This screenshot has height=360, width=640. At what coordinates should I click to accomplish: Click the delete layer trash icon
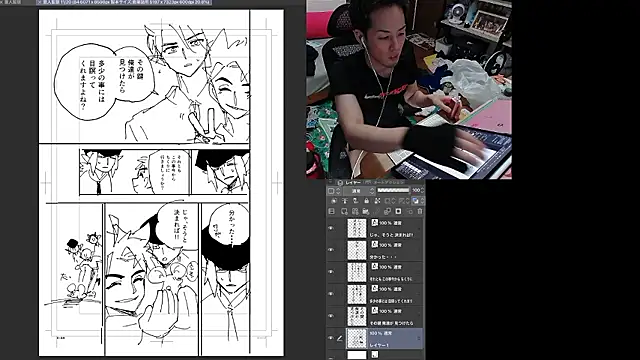point(420,211)
